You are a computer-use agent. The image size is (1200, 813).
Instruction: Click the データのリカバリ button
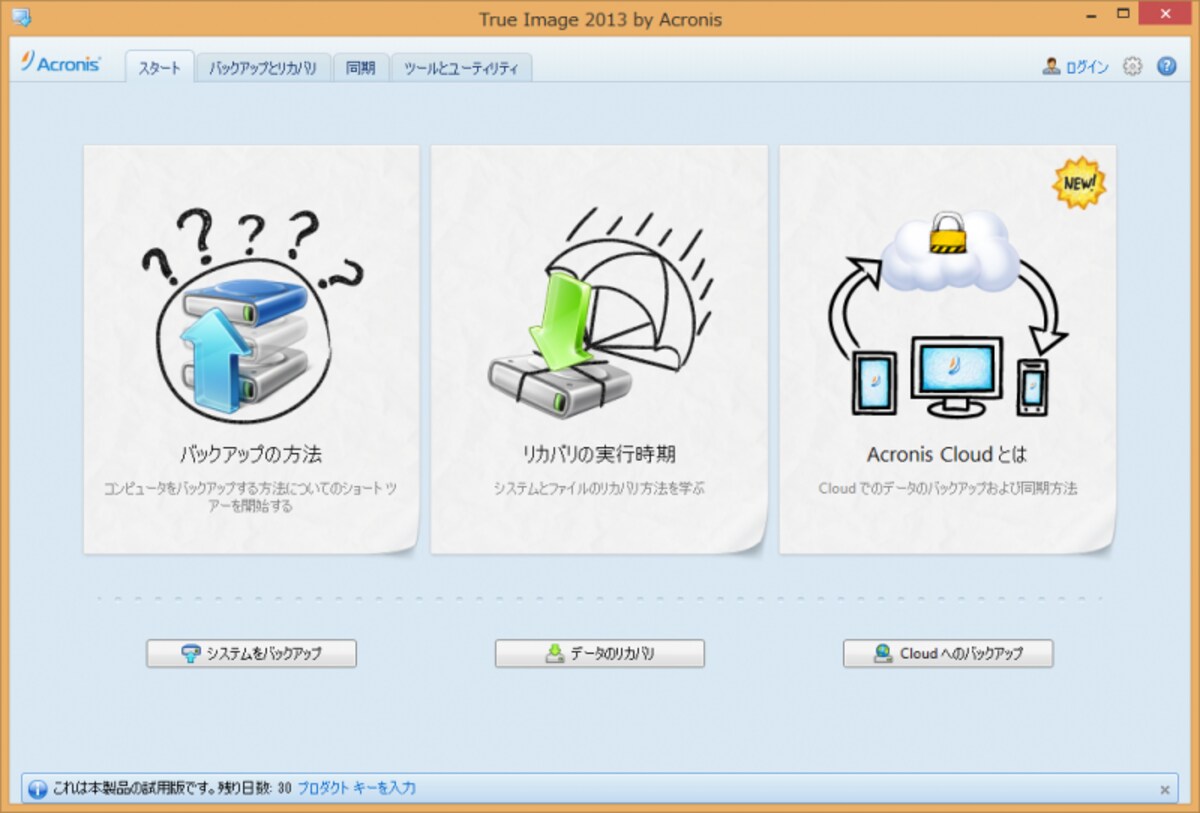599,654
